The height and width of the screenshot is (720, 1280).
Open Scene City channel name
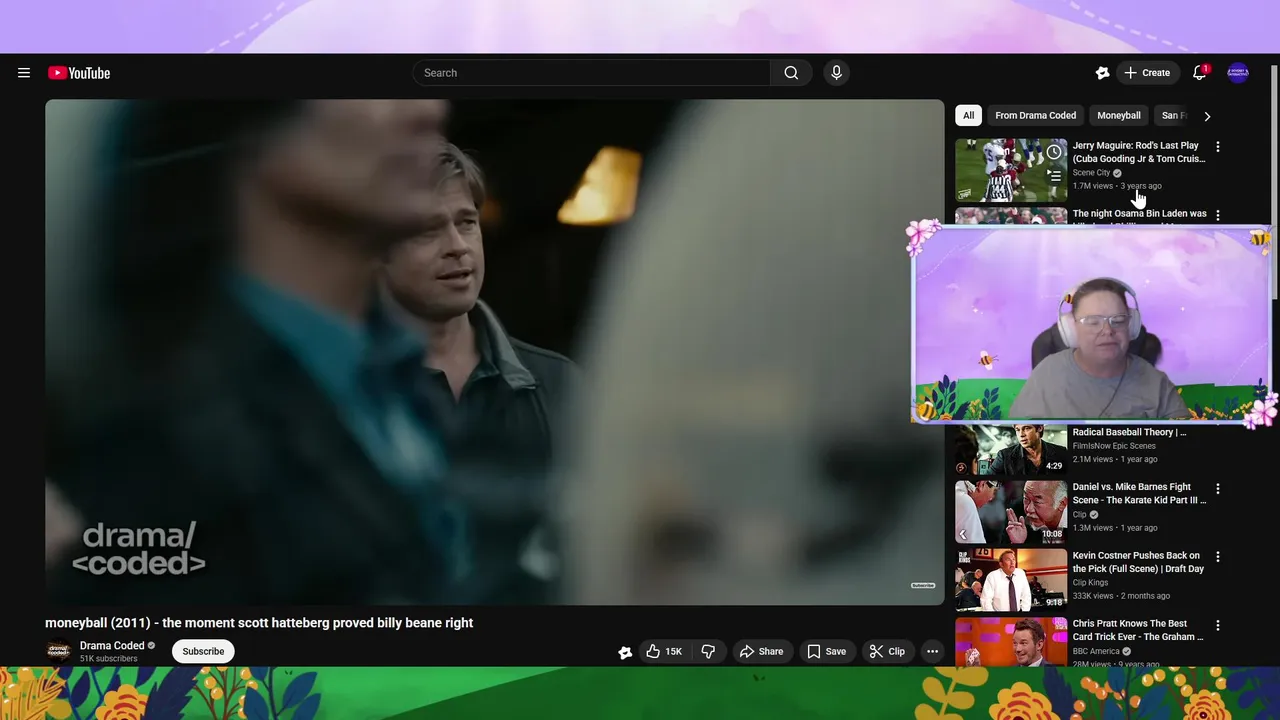[1091, 173]
